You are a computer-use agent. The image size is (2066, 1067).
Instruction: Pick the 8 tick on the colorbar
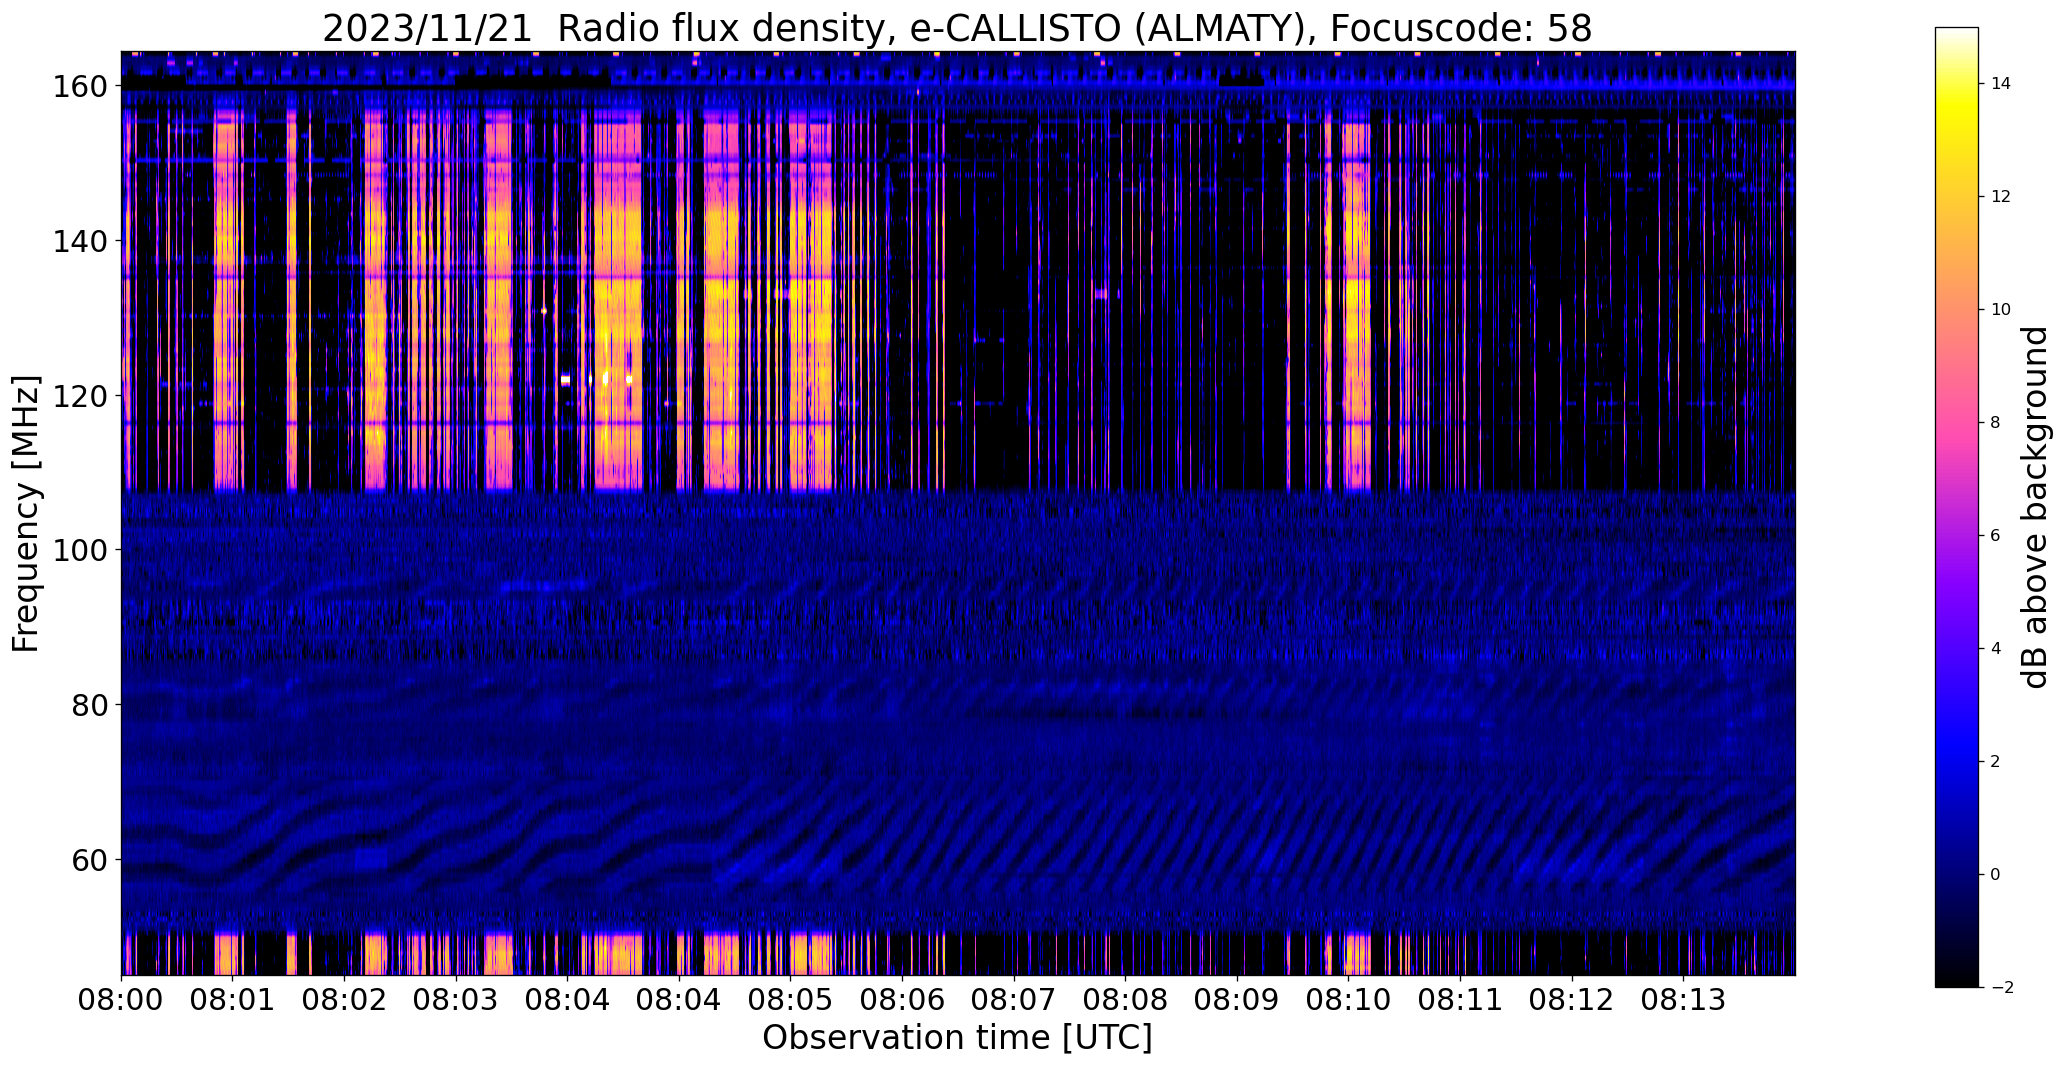click(x=1996, y=423)
